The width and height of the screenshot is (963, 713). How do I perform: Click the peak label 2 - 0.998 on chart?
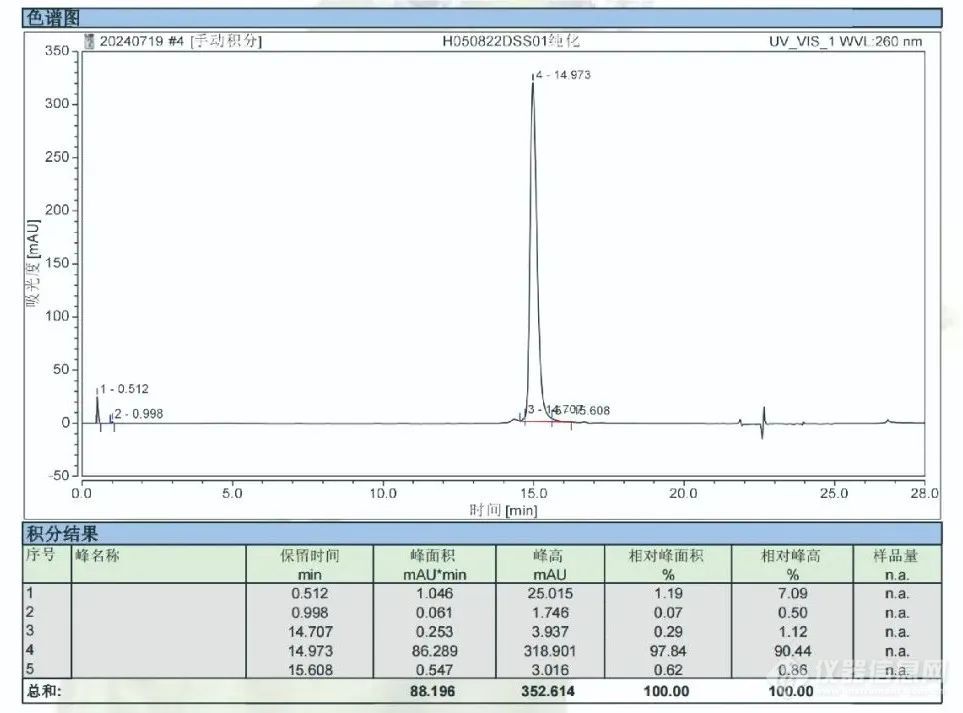[x=139, y=413]
